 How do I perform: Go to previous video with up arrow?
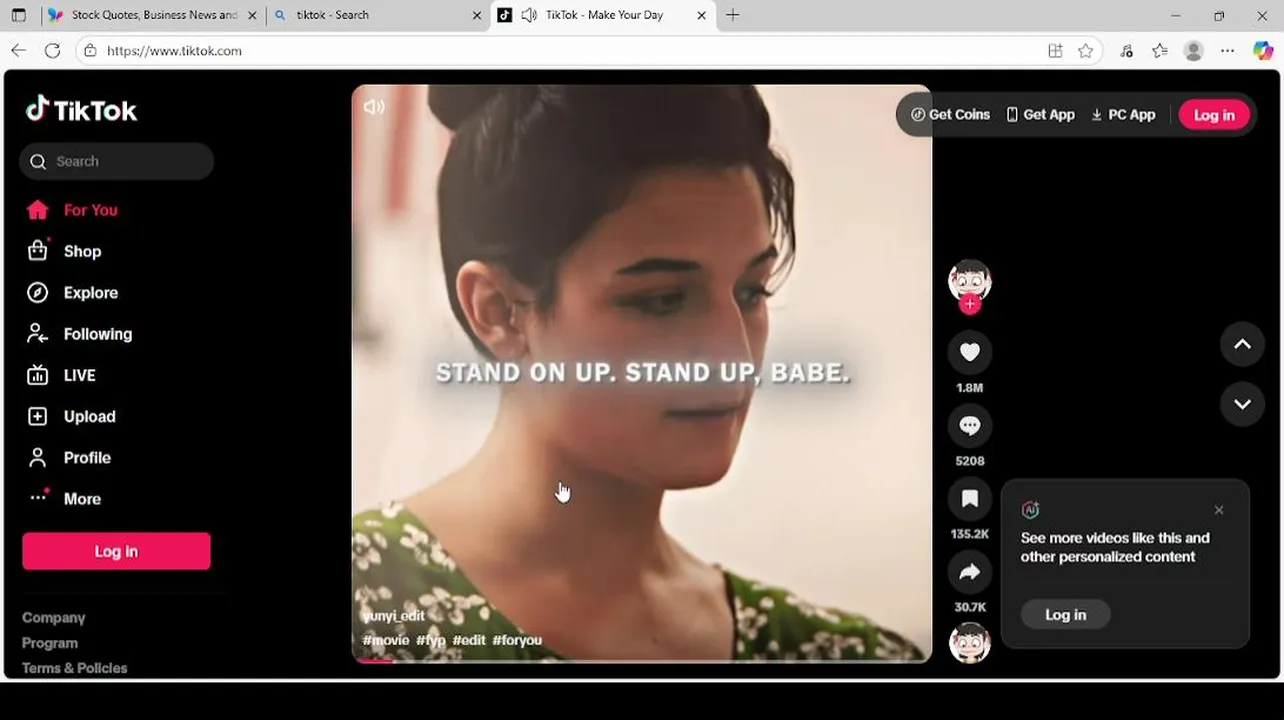(x=1242, y=344)
